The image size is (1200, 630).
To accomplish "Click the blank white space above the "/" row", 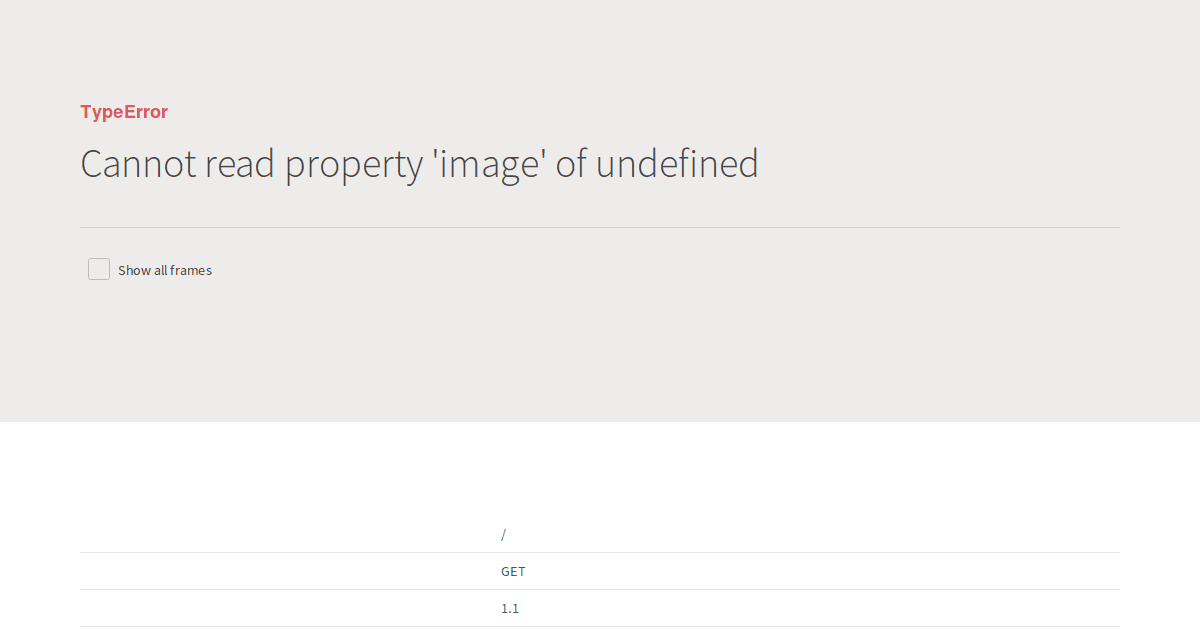I will [x=600, y=470].
